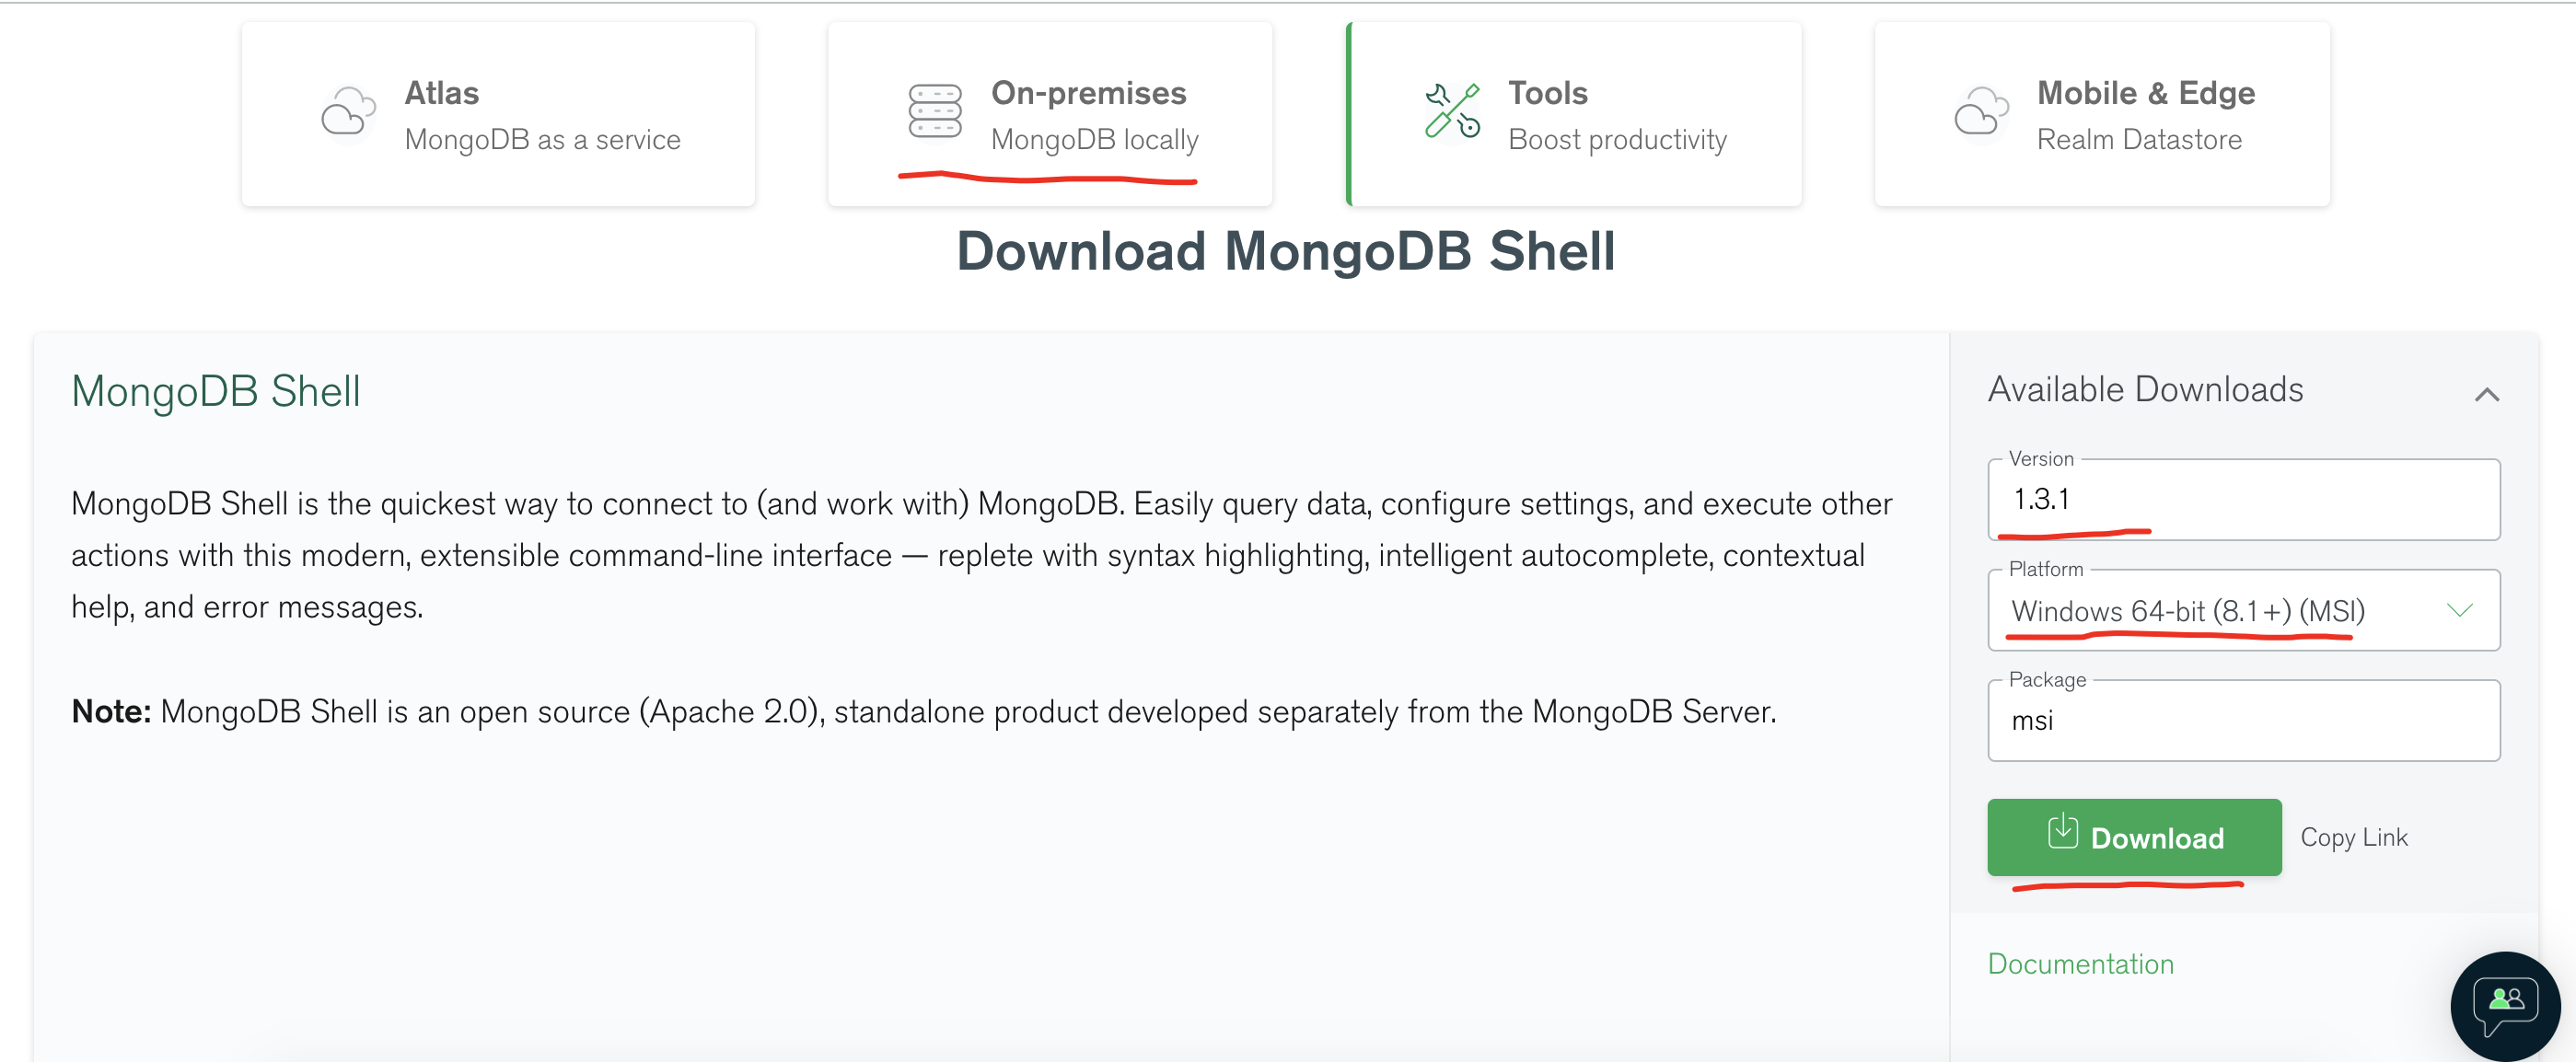This screenshot has width=2576, height=1062.
Task: Collapse the Available Downloads section
Action: pyautogui.click(x=2487, y=394)
